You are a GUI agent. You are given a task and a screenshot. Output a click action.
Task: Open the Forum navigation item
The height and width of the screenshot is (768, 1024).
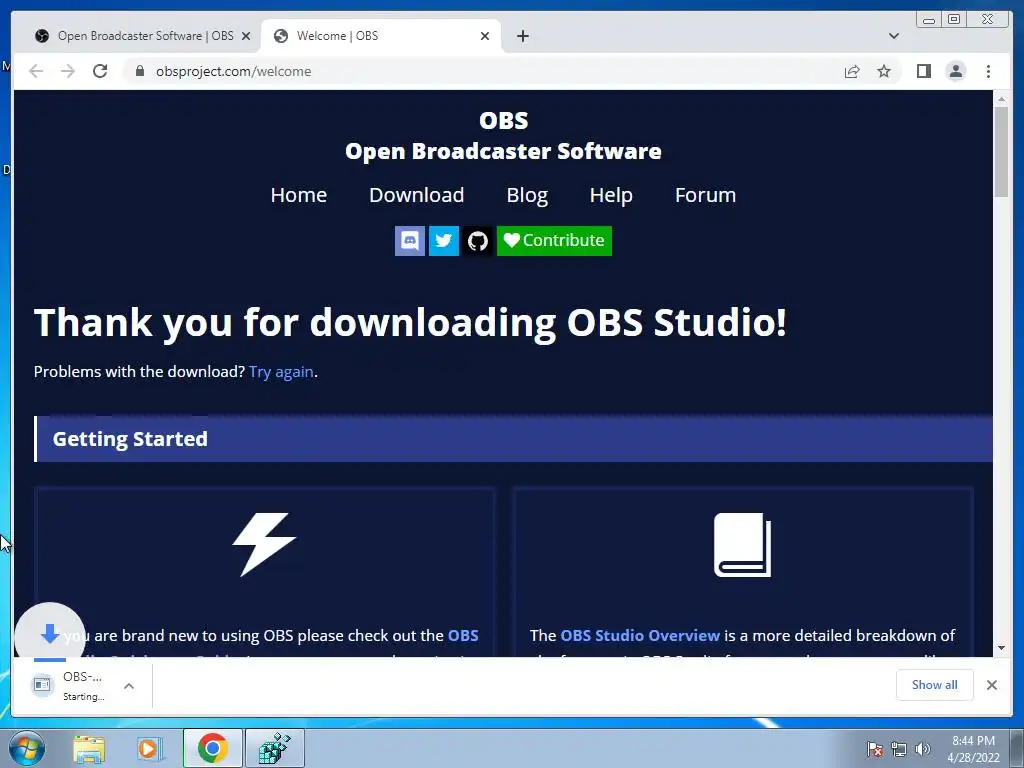[705, 195]
